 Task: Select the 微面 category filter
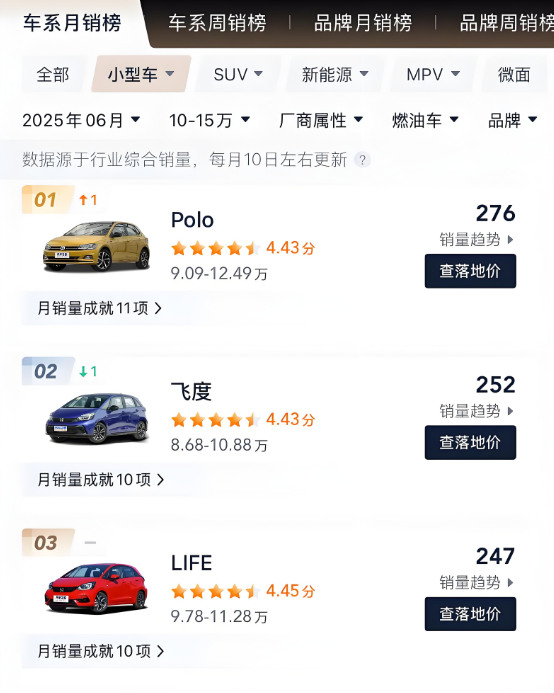(514, 74)
